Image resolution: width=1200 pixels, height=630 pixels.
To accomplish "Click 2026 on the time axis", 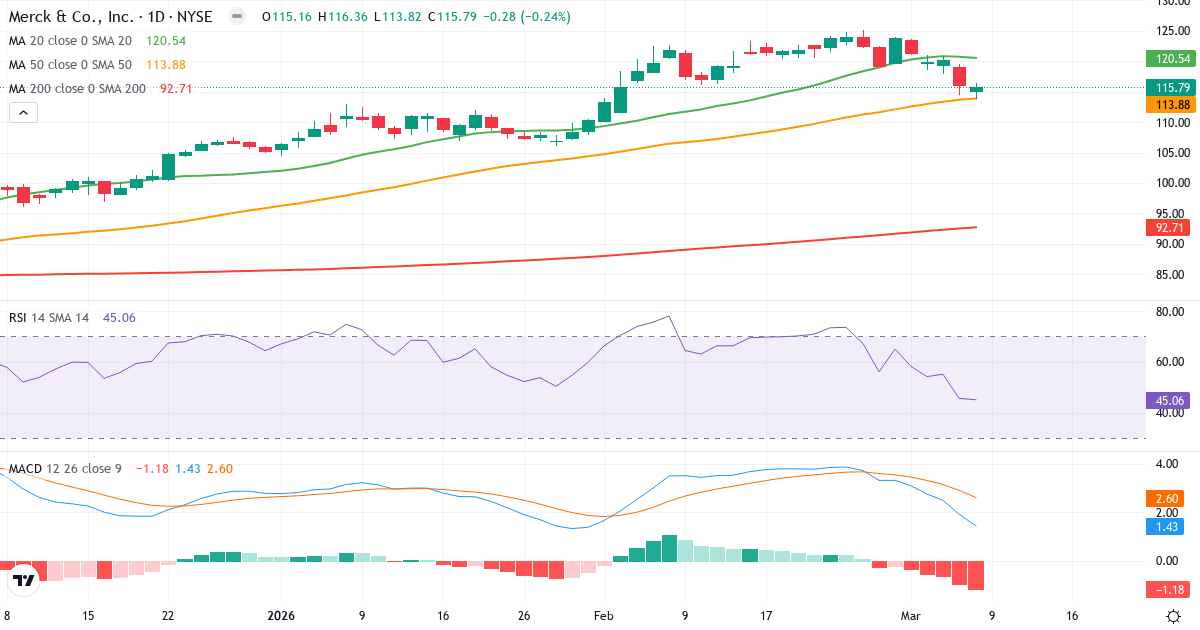I will 280,617.
